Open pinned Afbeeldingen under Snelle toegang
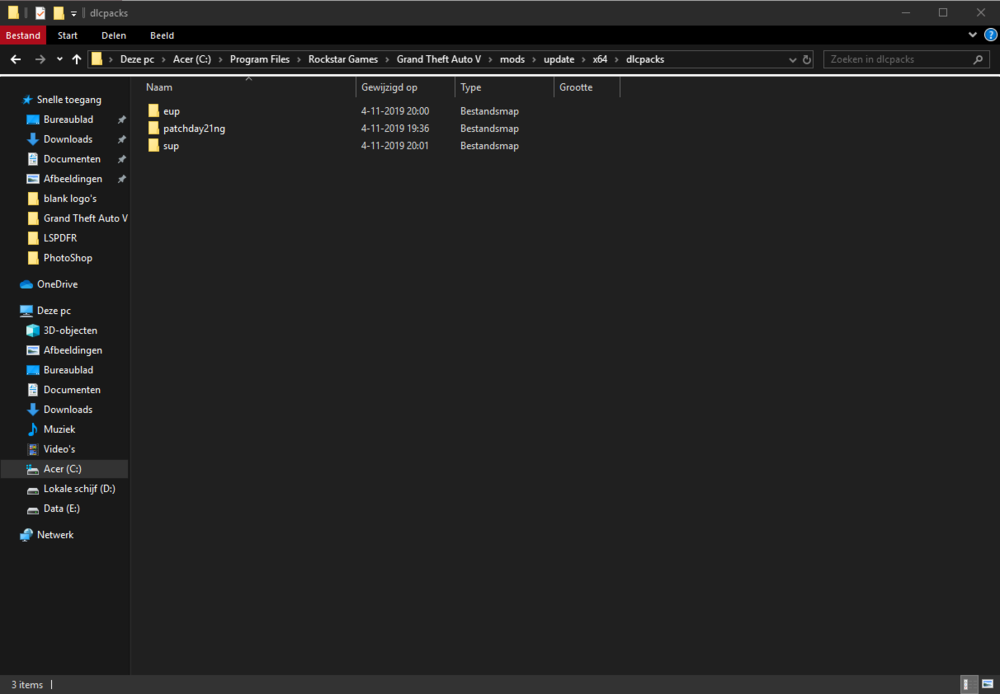This screenshot has height=694, width=1000. [73, 179]
